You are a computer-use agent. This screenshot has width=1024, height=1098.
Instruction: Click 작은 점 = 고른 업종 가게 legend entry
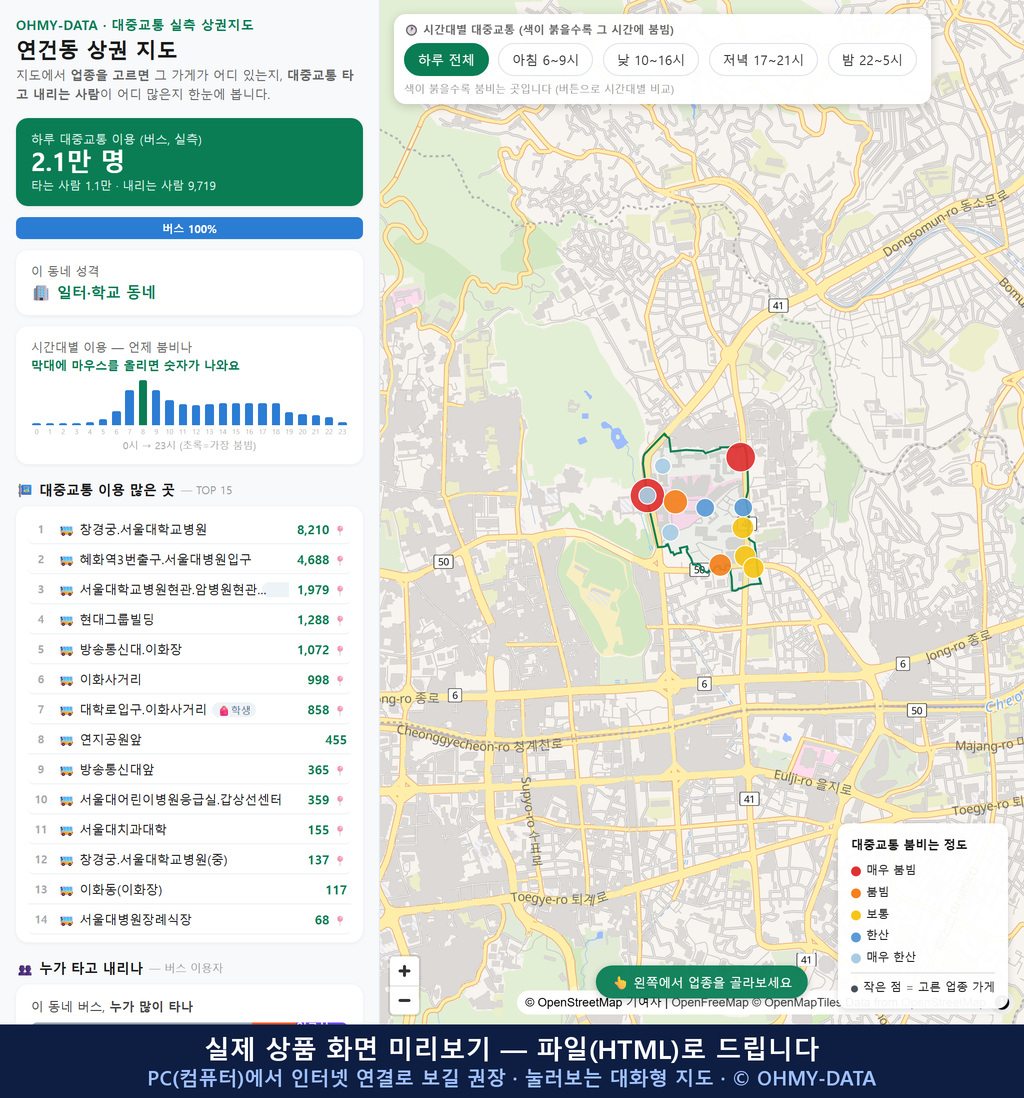tap(922, 987)
